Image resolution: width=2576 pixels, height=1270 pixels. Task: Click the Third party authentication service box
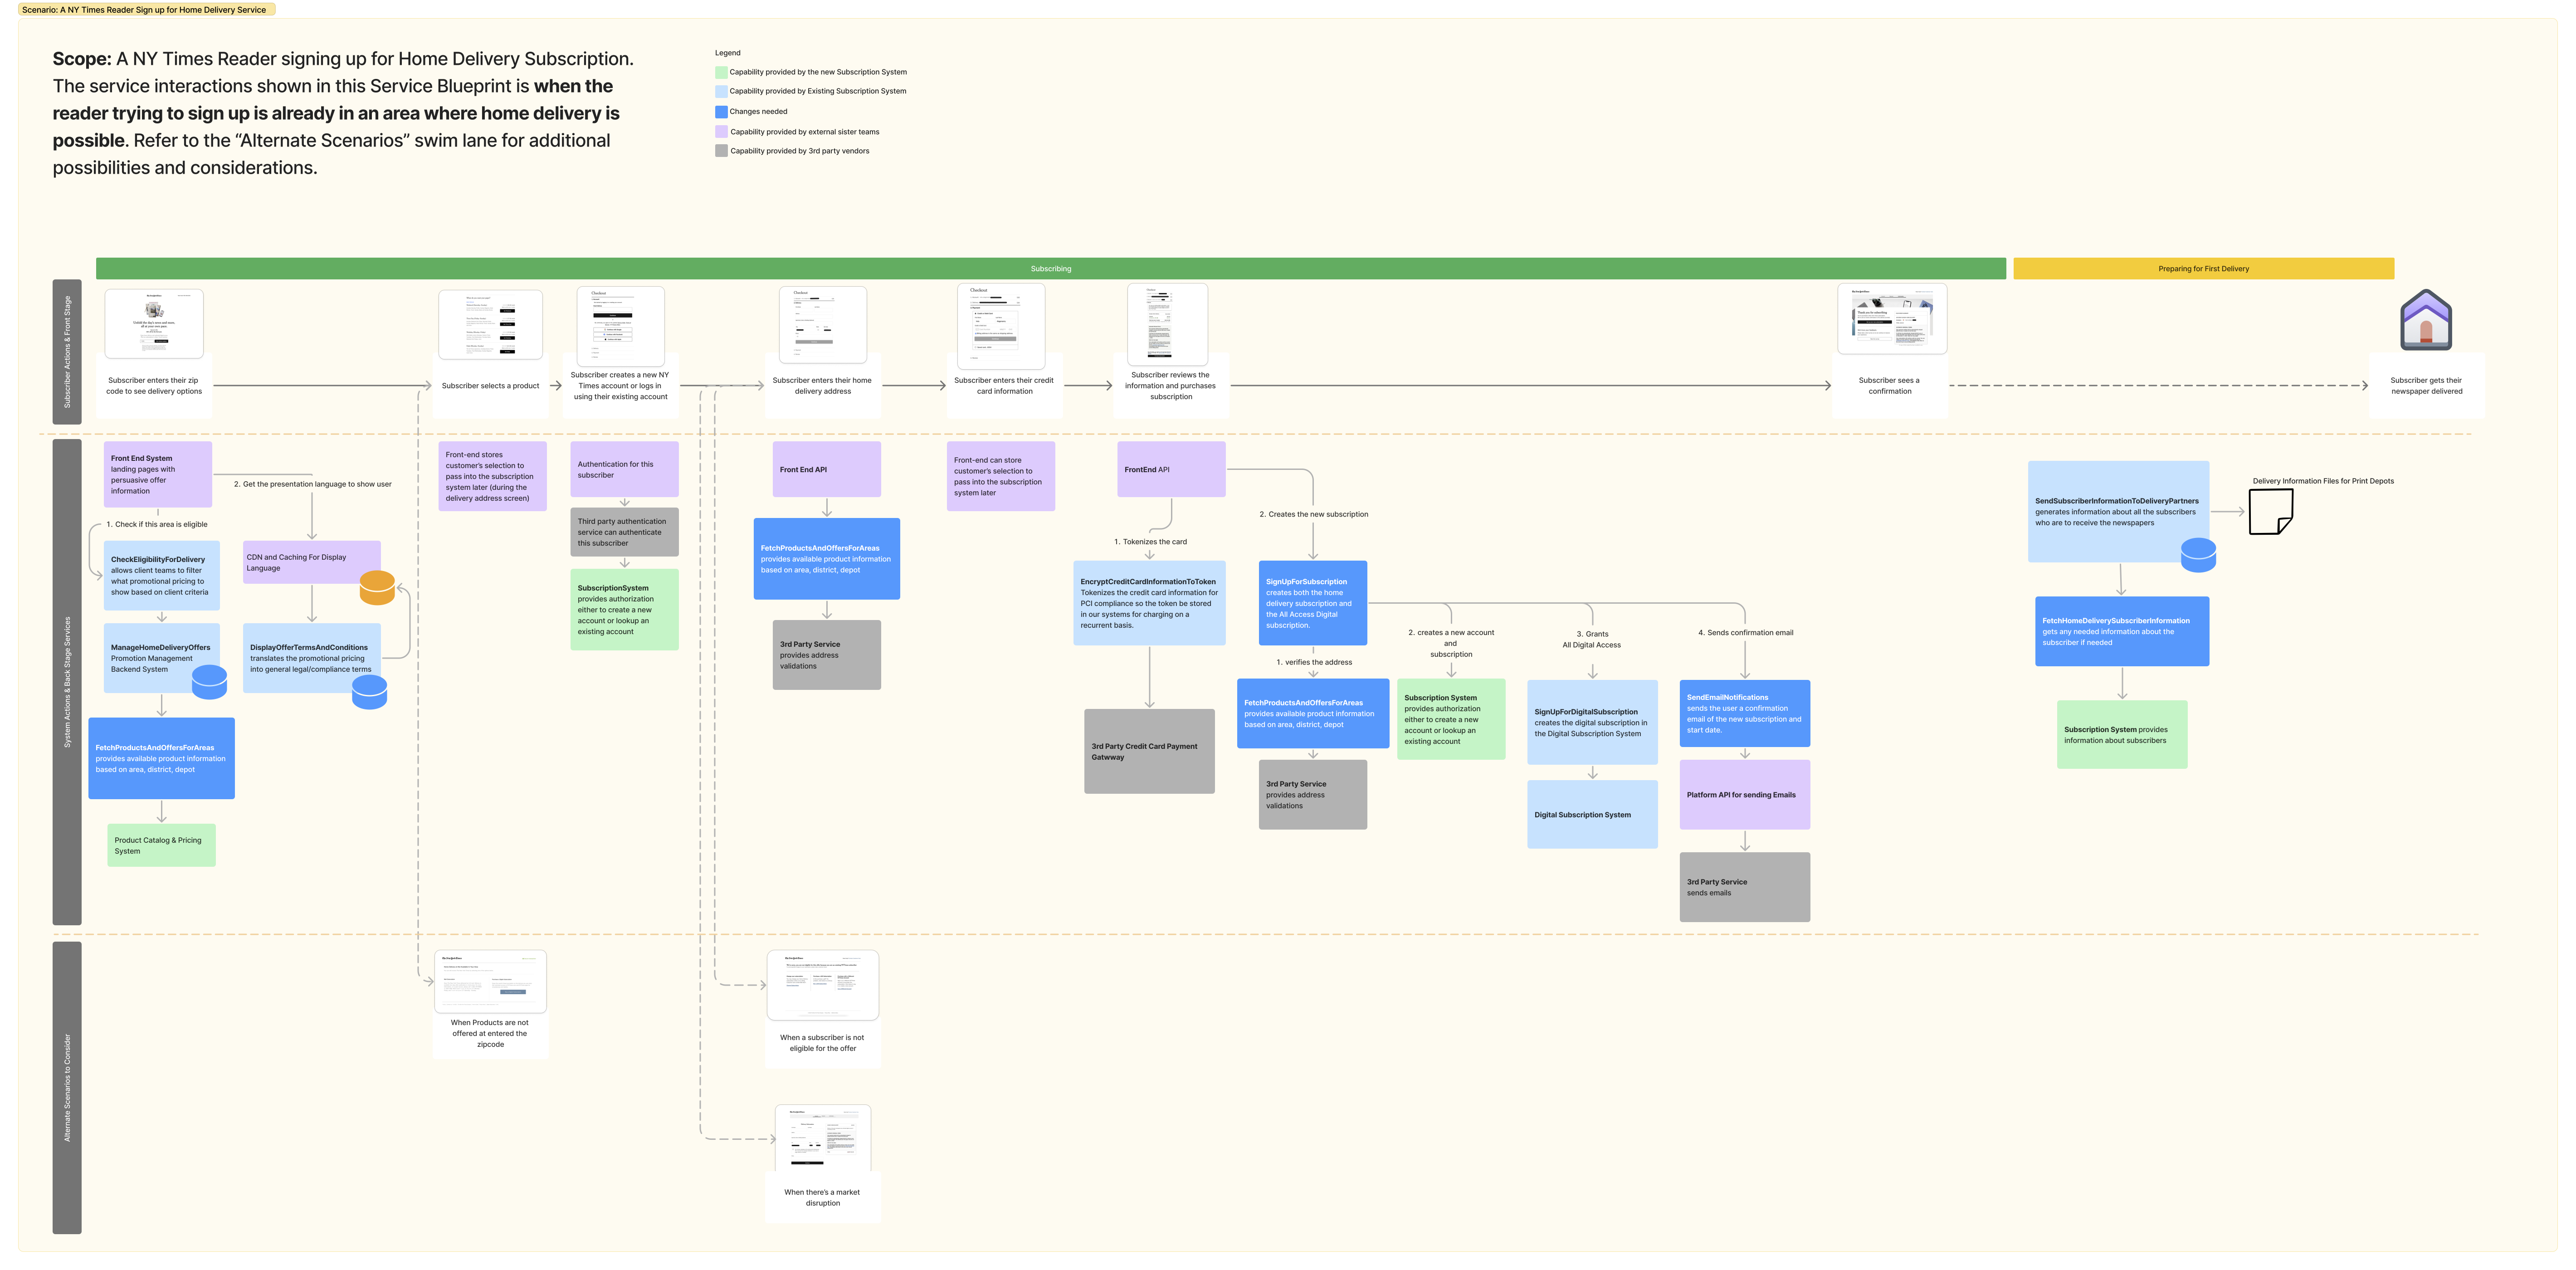pyautogui.click(x=624, y=532)
